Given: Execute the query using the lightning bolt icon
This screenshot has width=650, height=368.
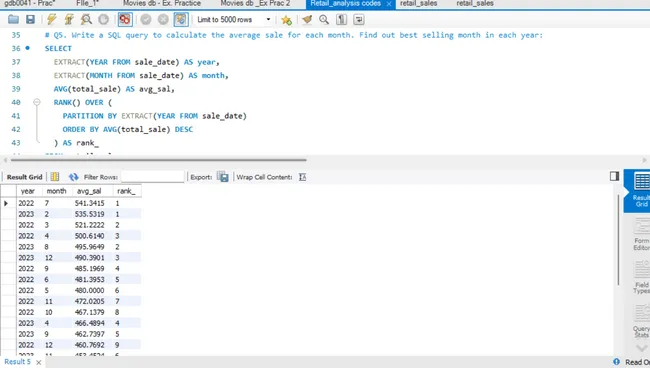Looking at the screenshot, I should [51, 19].
